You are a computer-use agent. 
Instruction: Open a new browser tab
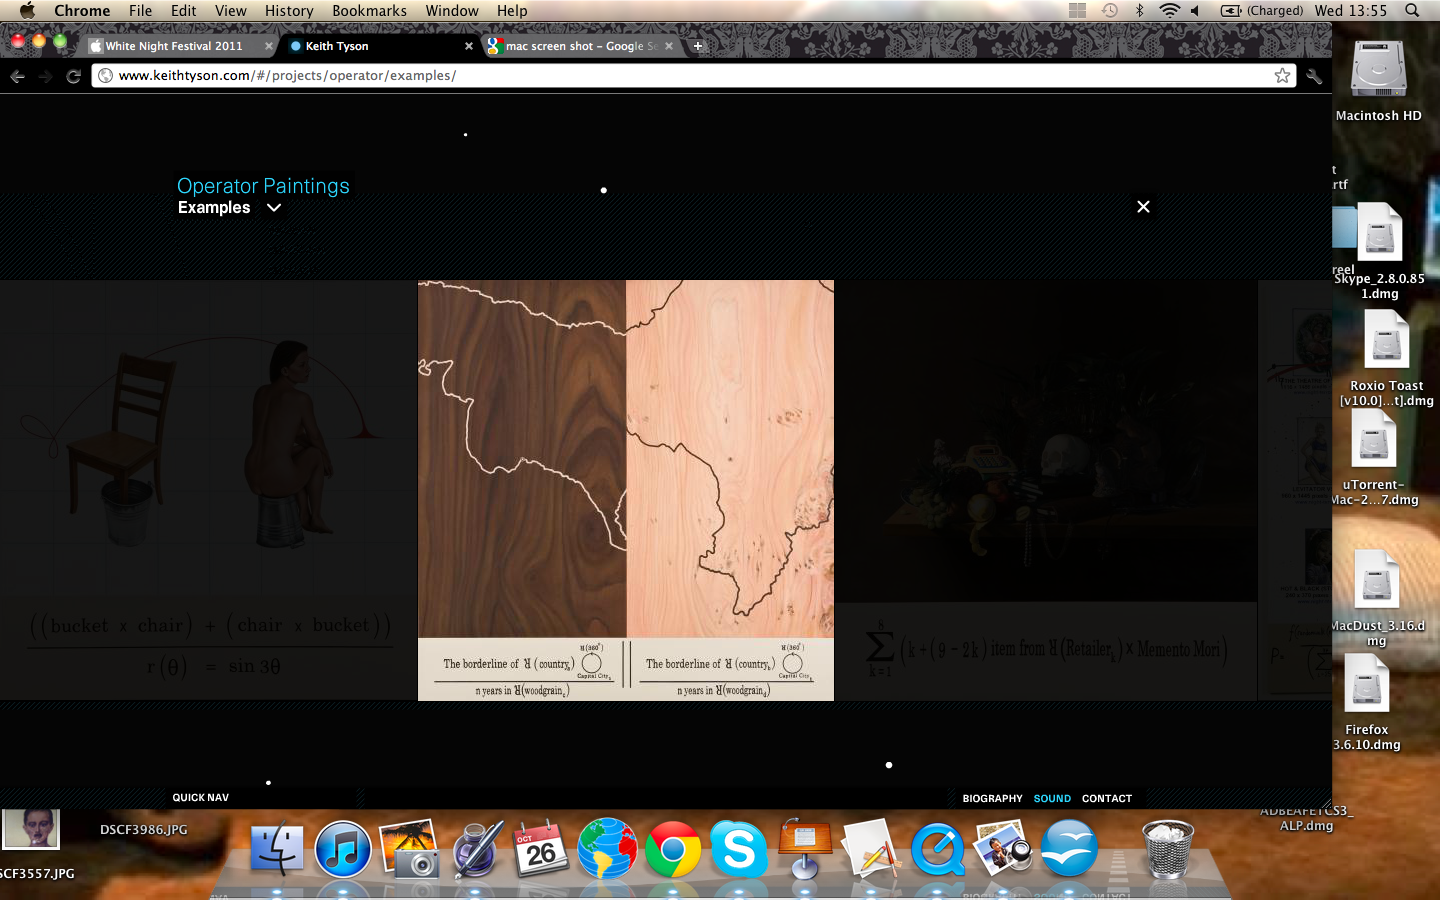[x=698, y=46]
